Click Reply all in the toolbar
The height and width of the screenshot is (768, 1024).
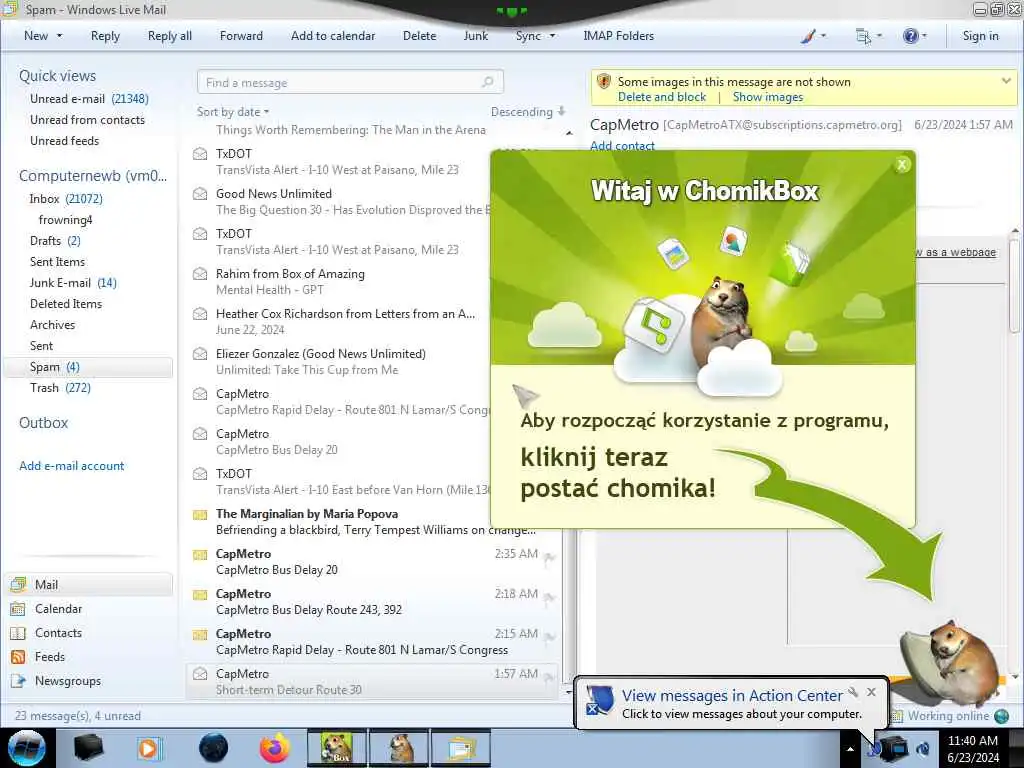tap(170, 36)
